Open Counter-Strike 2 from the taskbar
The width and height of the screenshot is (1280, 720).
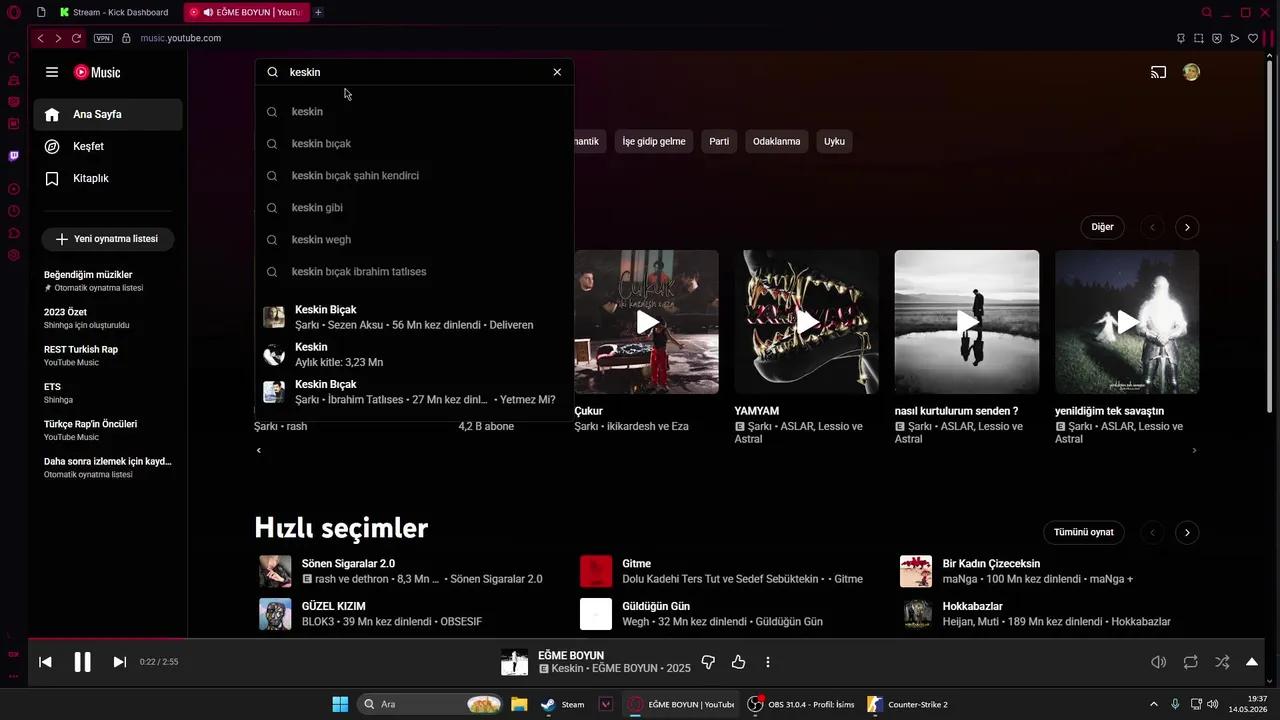point(908,704)
